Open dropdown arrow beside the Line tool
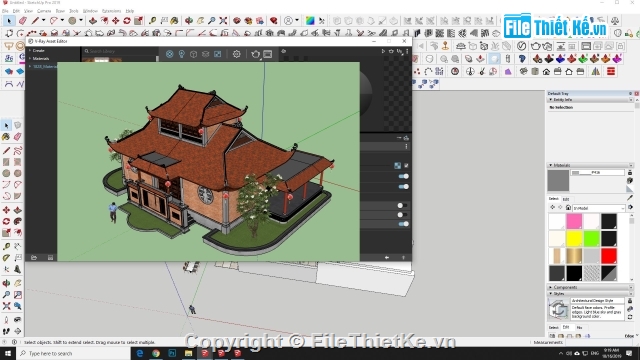The image size is (640, 360). 43,20
